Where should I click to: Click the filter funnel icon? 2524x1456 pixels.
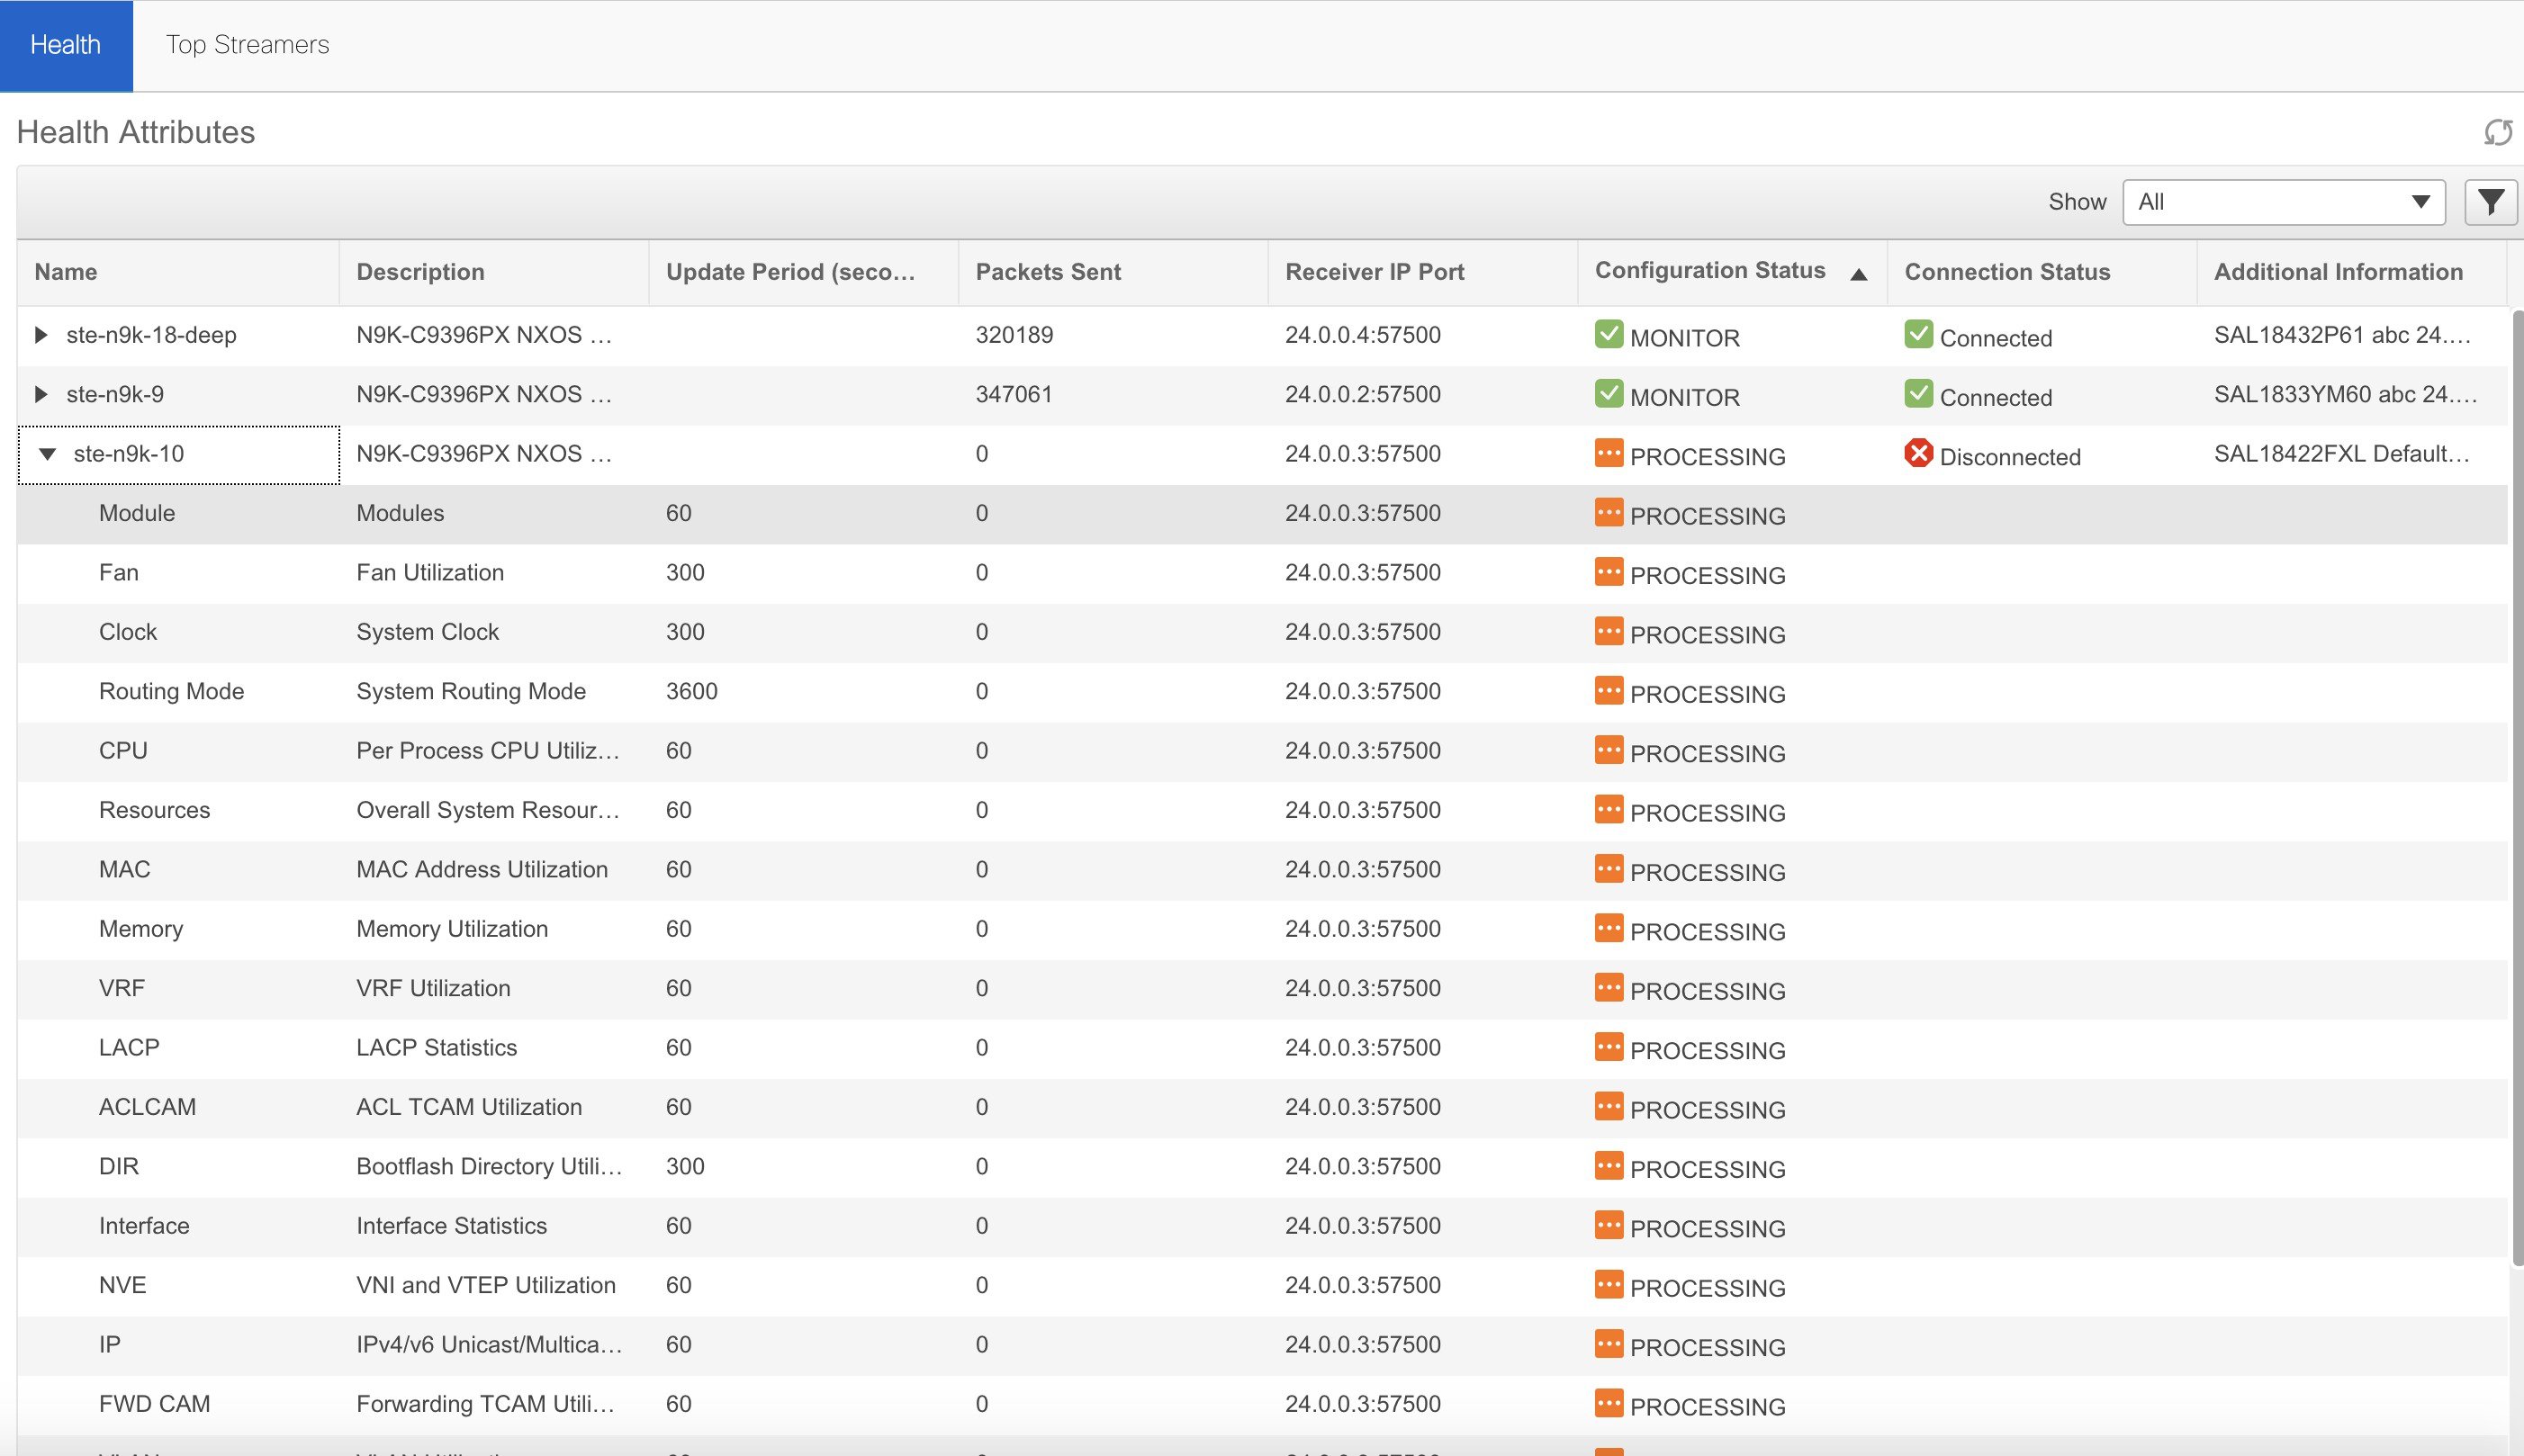pos(2490,202)
